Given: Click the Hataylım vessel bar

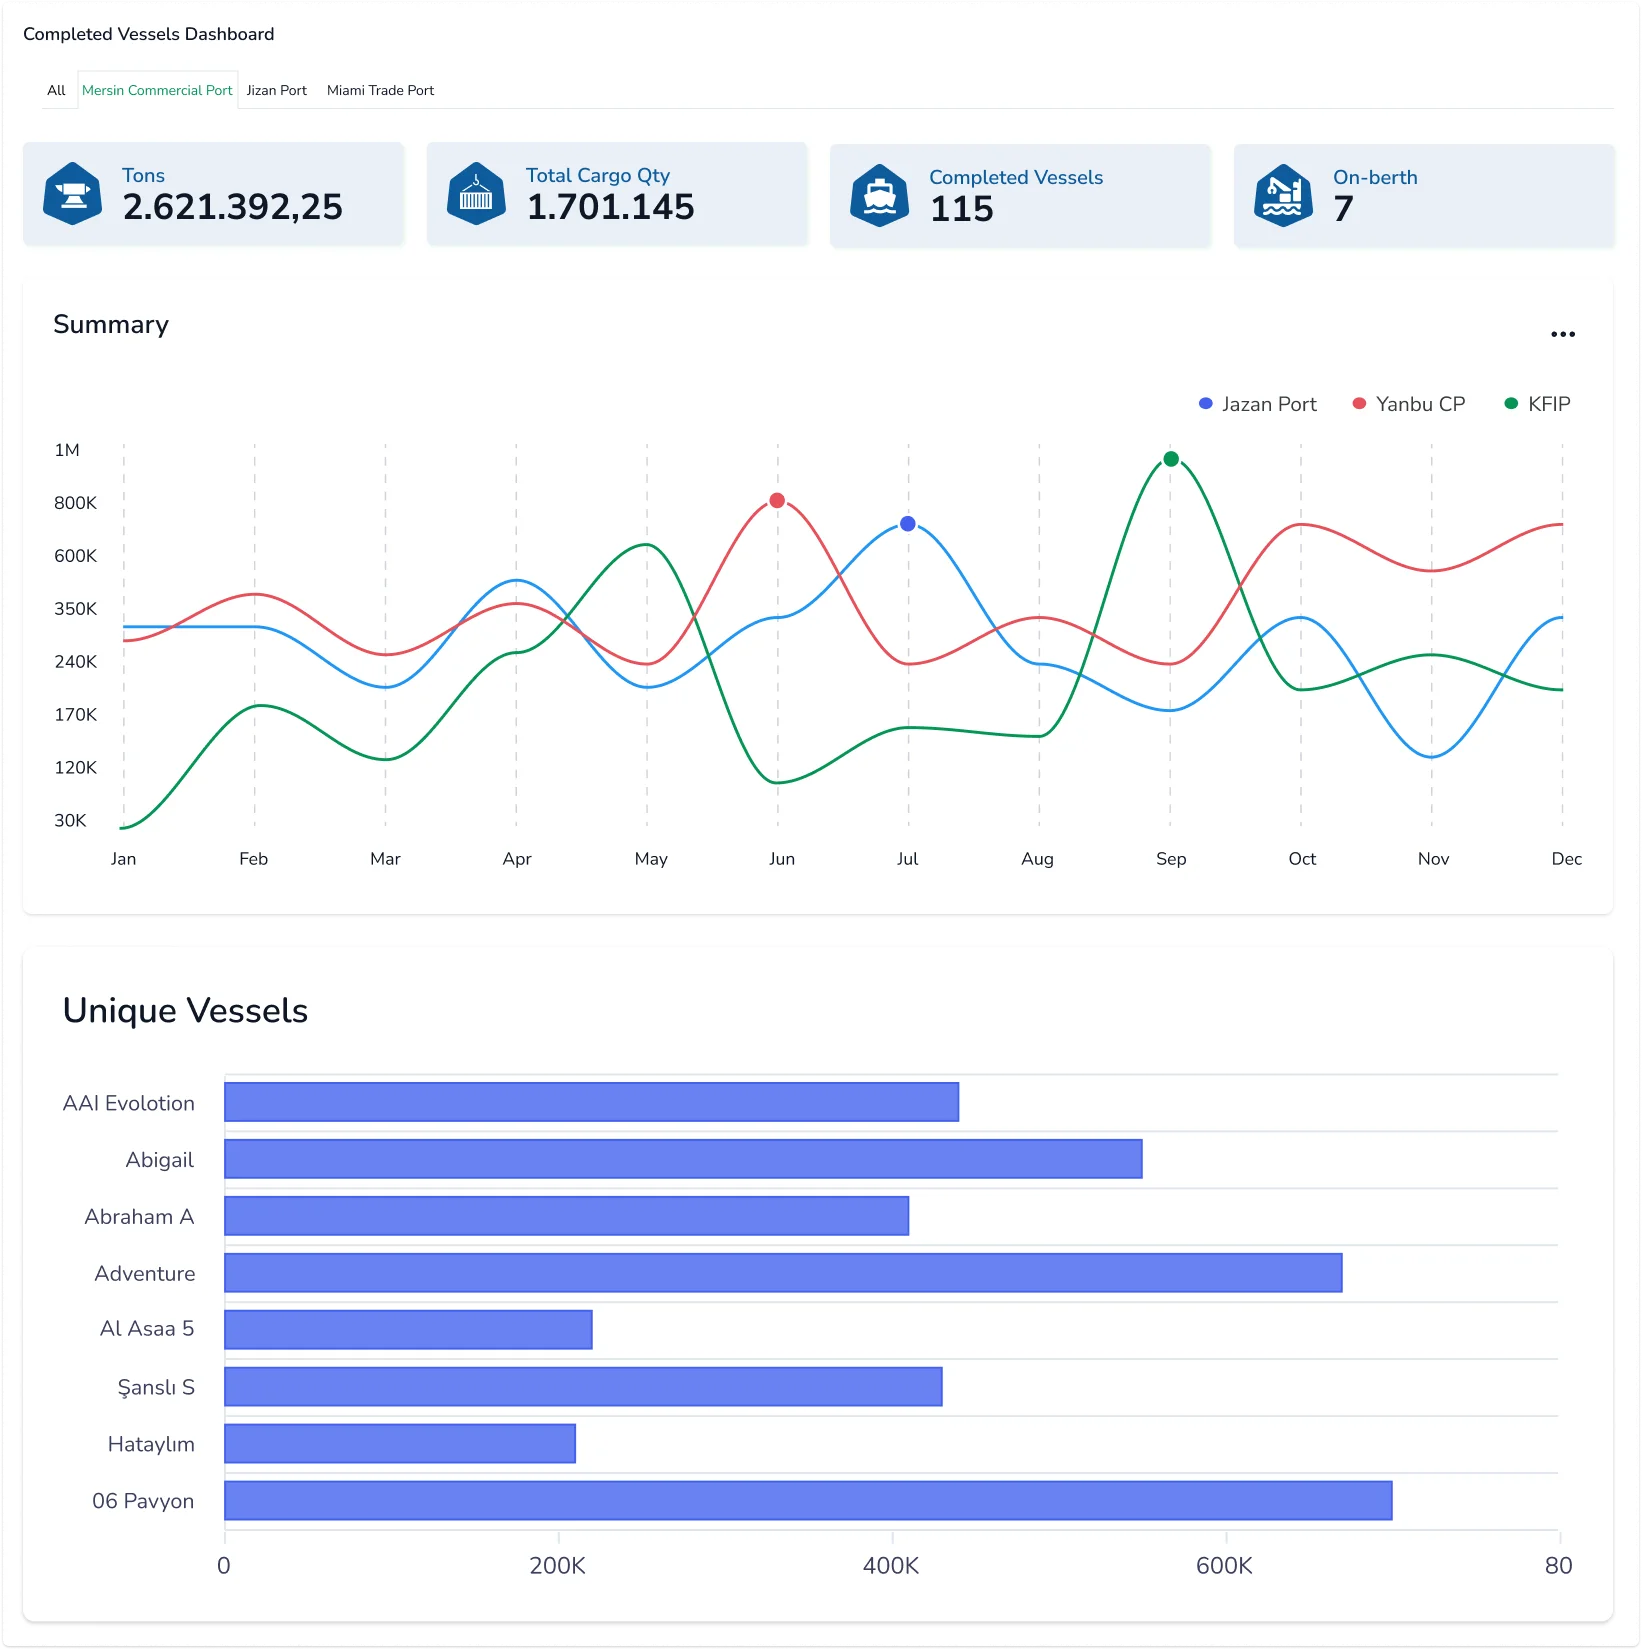Looking at the screenshot, I should pyautogui.click(x=400, y=1444).
